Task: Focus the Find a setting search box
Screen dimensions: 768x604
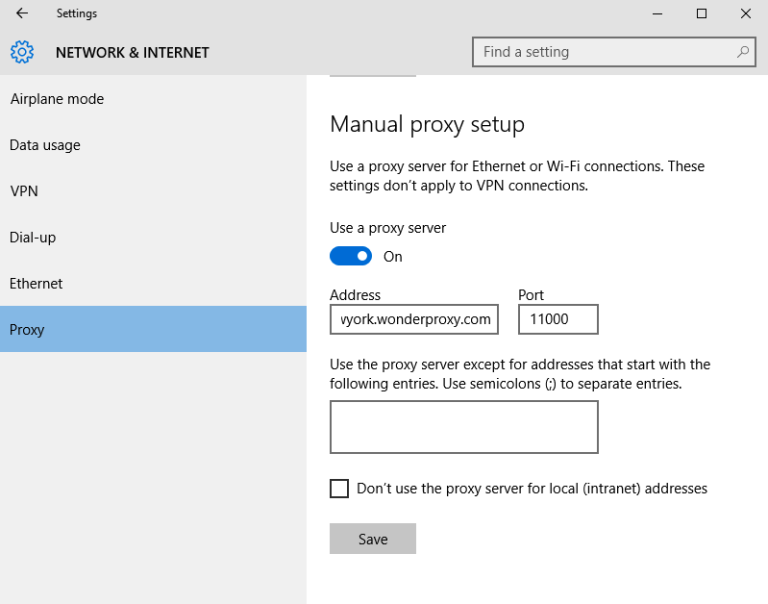Action: [605, 52]
